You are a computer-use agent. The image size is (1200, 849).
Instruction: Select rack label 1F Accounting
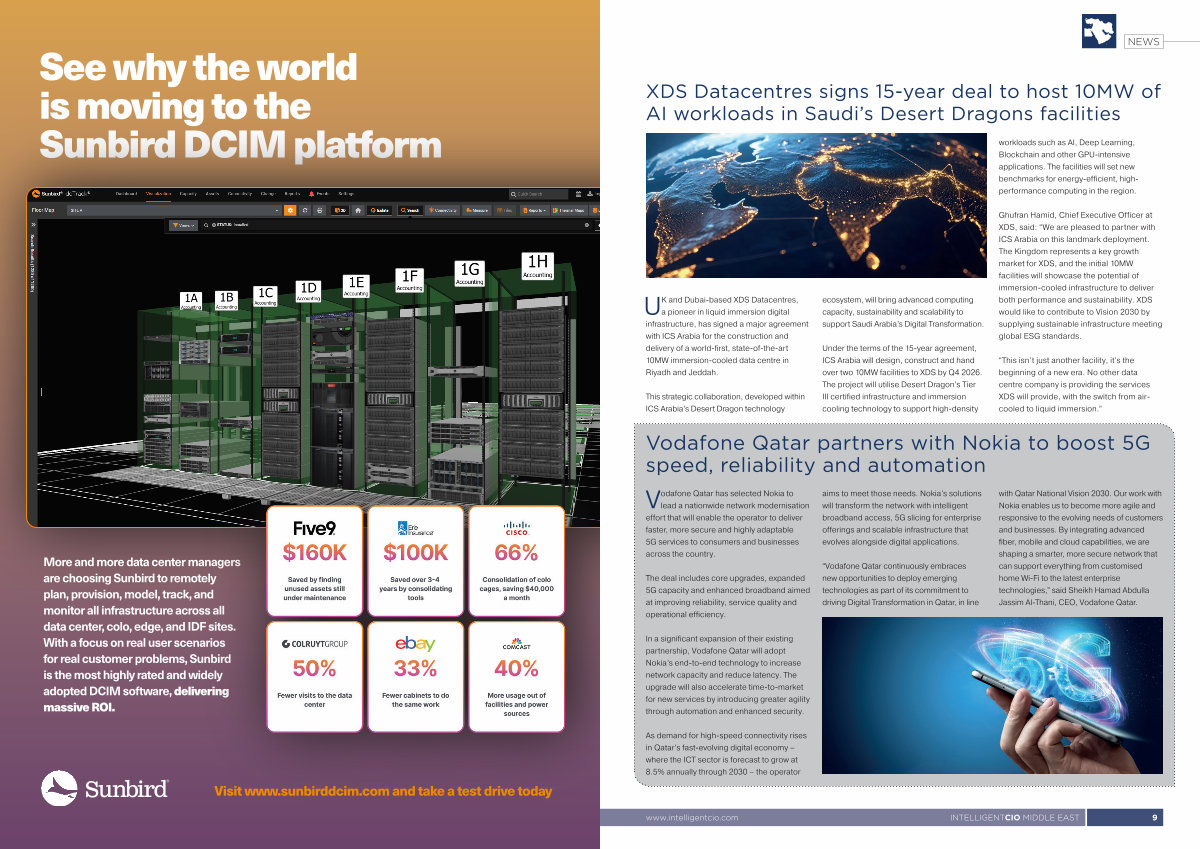point(409,279)
